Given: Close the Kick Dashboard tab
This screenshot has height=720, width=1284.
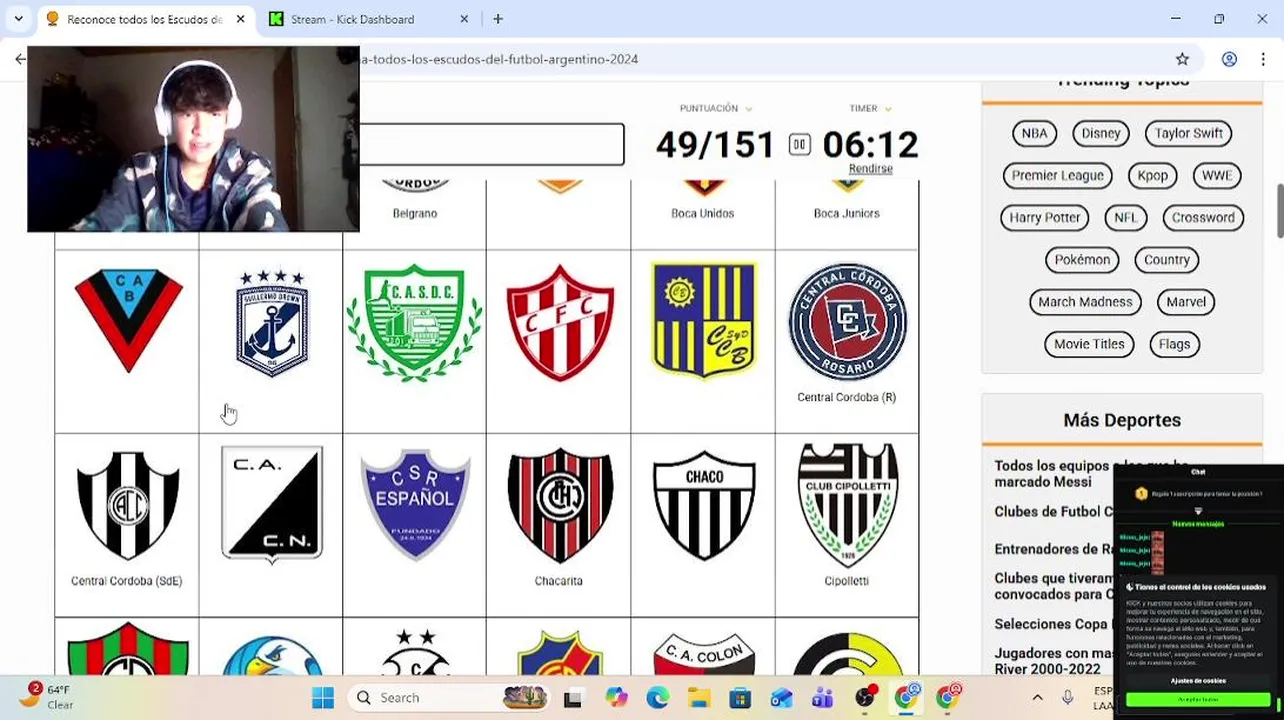Looking at the screenshot, I should coord(466,19).
